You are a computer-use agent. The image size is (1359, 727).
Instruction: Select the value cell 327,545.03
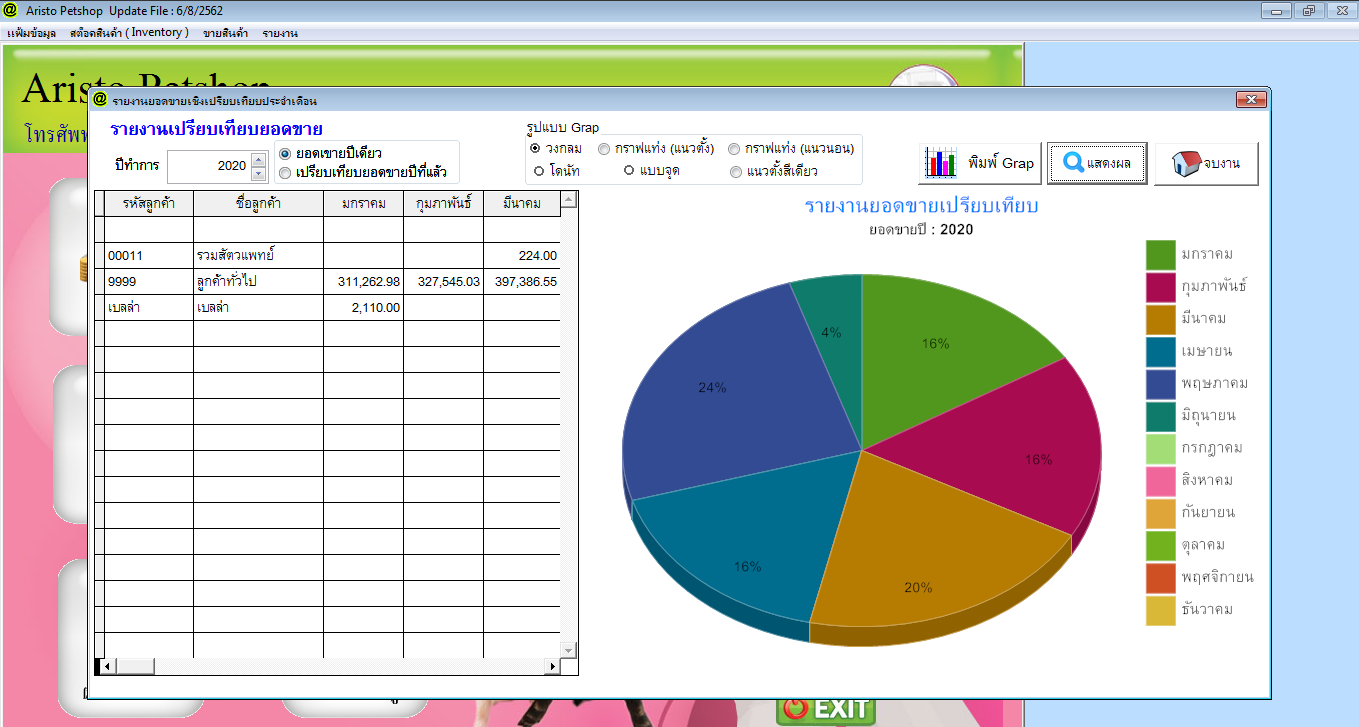(443, 282)
